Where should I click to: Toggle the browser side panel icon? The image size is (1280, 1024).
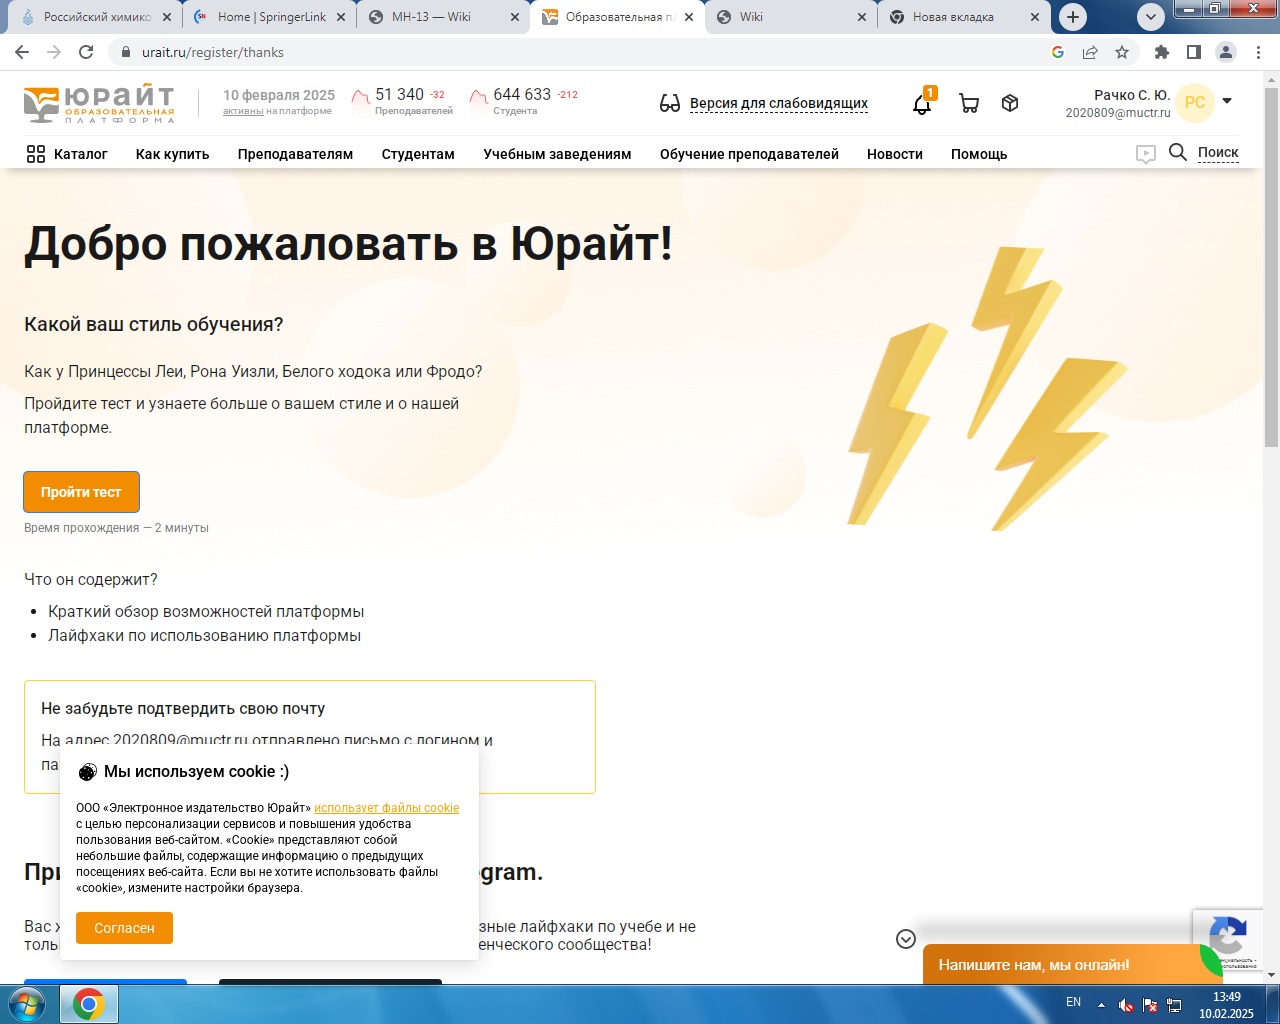pos(1193,52)
